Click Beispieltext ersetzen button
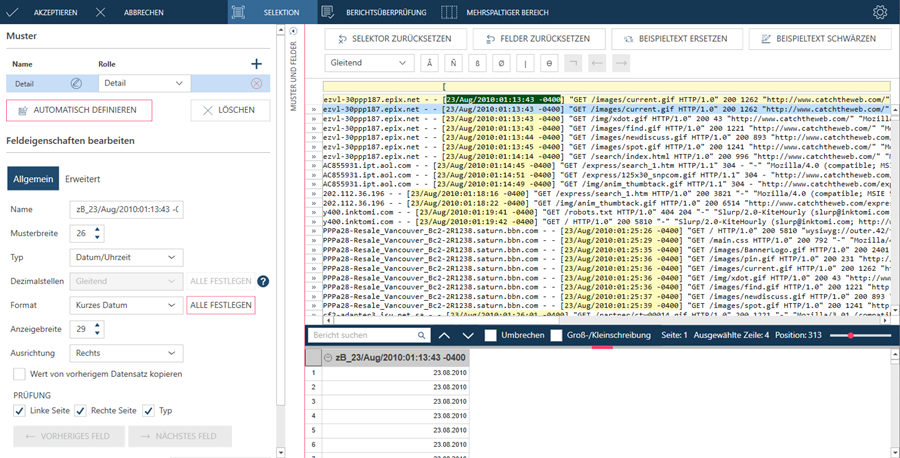 677,39
